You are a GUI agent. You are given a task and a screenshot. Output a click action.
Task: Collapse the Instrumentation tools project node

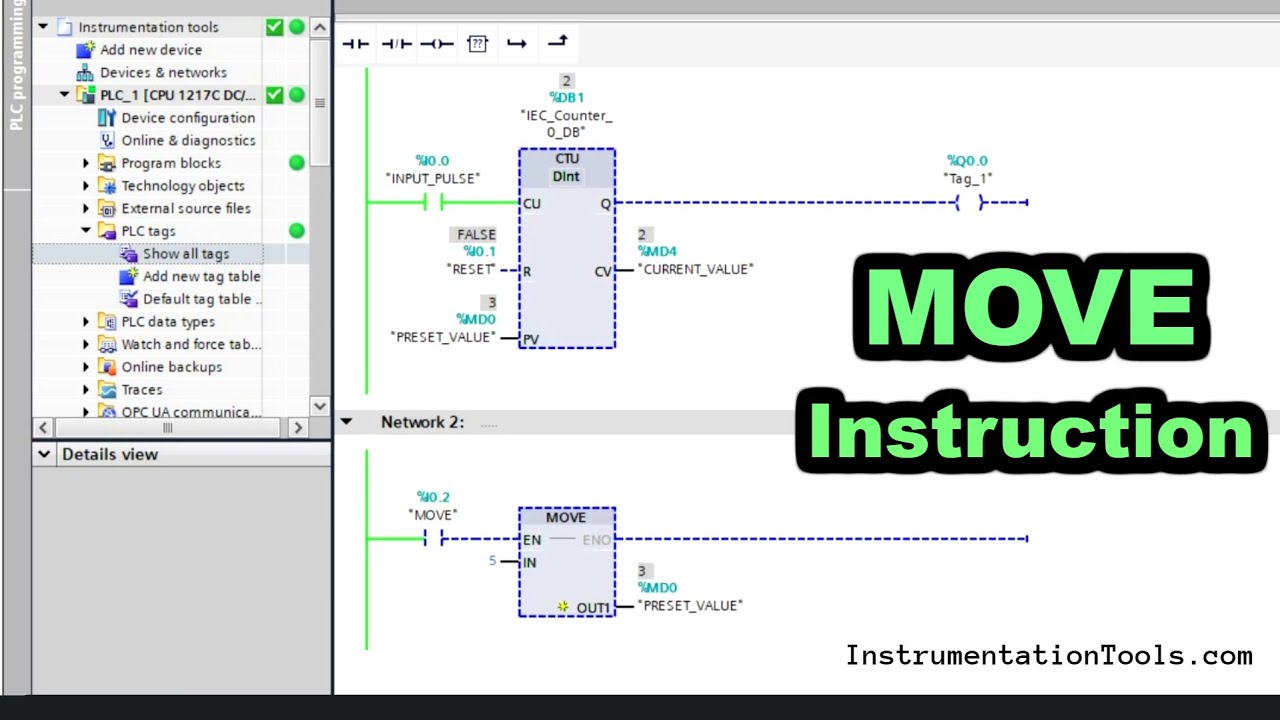point(43,27)
